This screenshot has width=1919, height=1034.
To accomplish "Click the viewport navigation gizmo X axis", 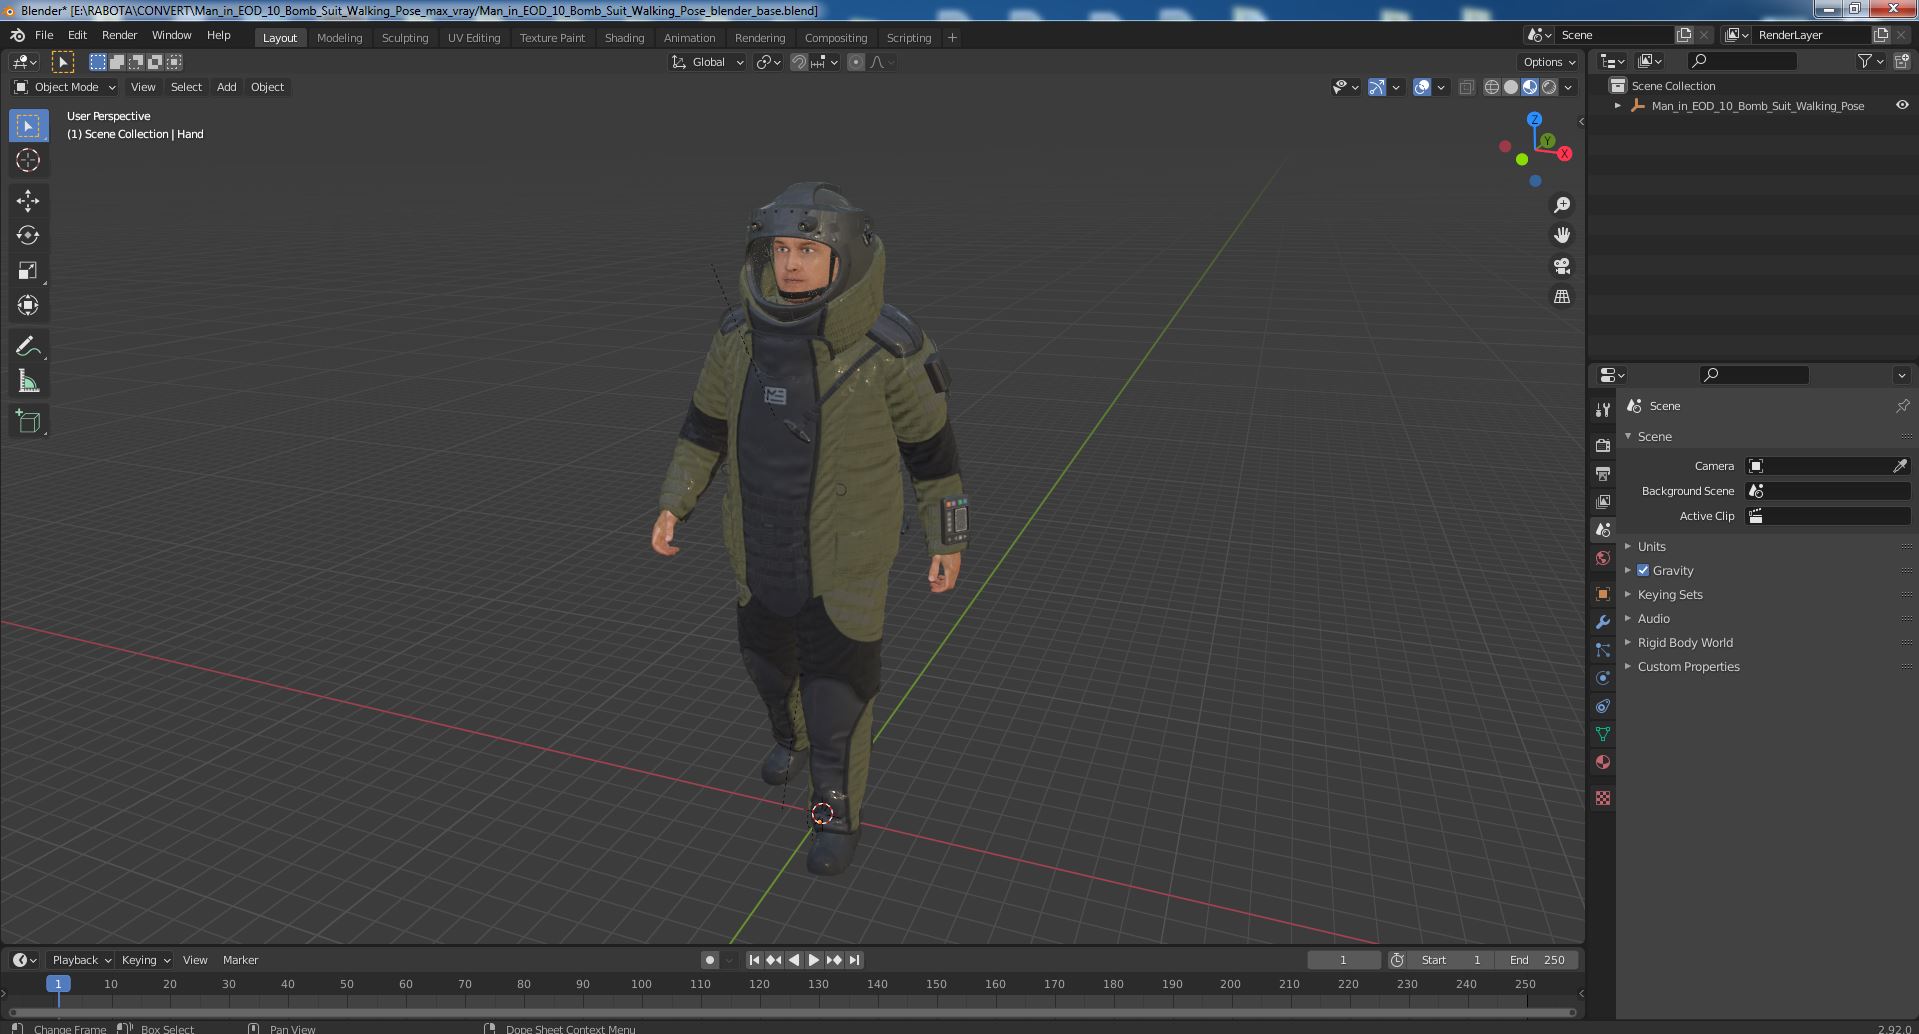I will (1564, 154).
